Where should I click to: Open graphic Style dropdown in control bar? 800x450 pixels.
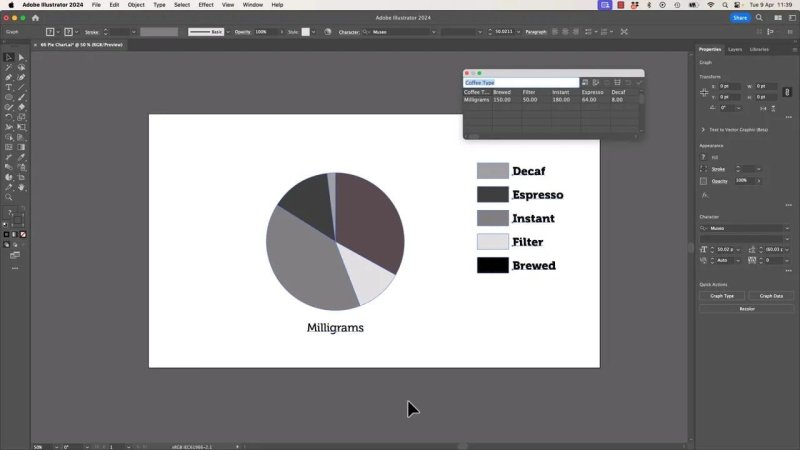(x=313, y=32)
